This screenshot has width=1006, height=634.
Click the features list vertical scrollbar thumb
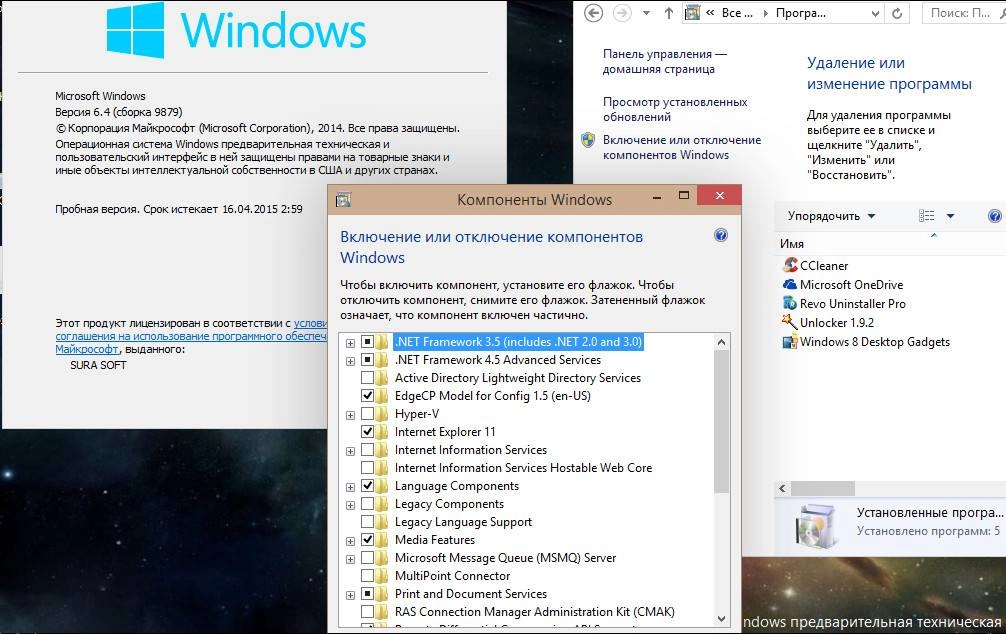coord(721,422)
